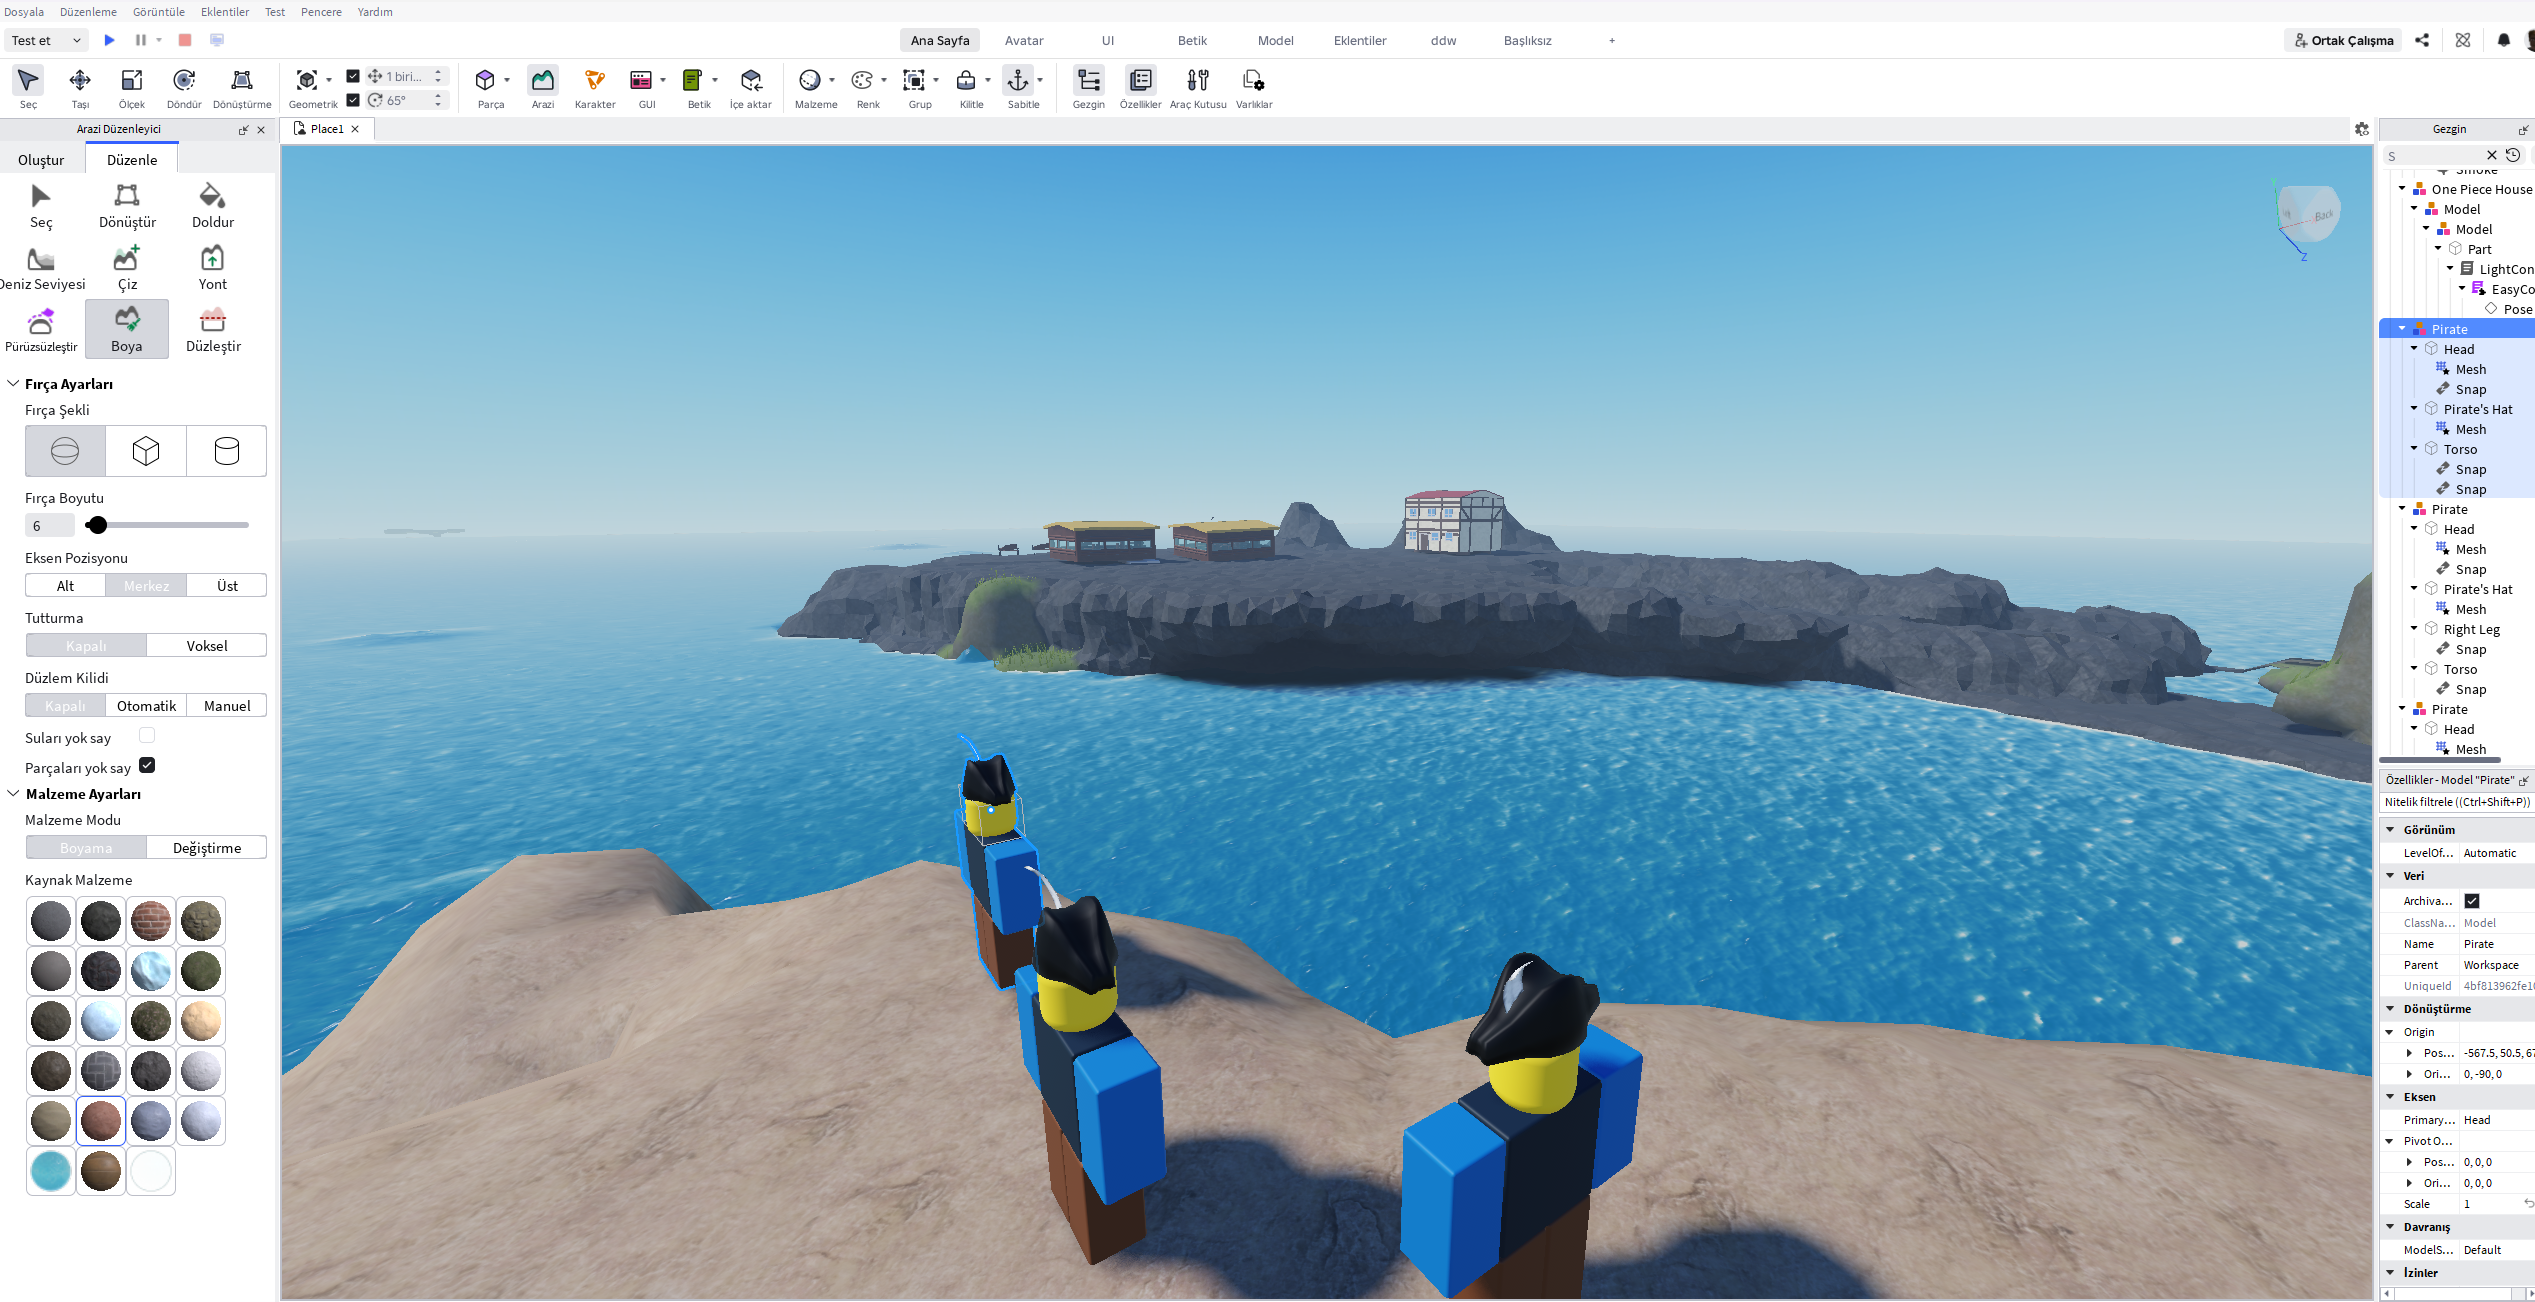Image resolution: width=2535 pixels, height=1302 pixels.
Task: Switch to the Avatar ribbon tab
Action: click(1024, 40)
